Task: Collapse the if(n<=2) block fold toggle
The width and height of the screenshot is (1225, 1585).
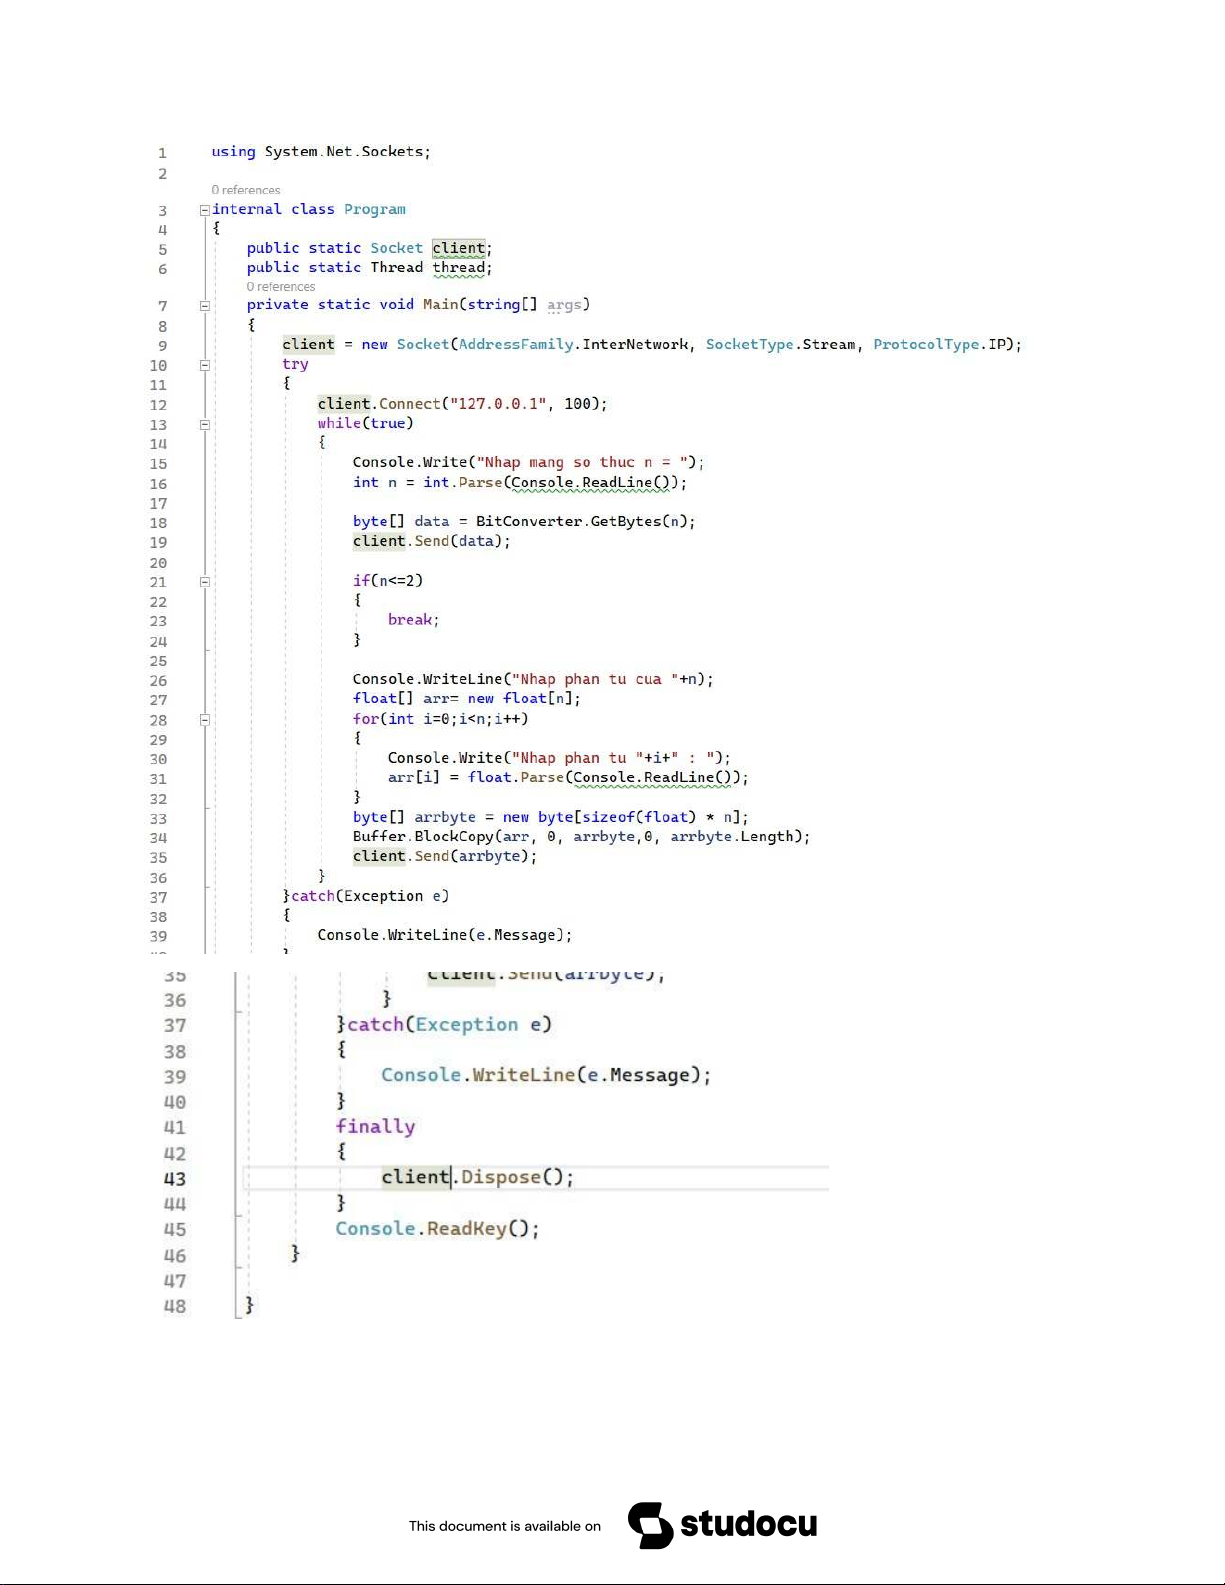Action: point(205,581)
